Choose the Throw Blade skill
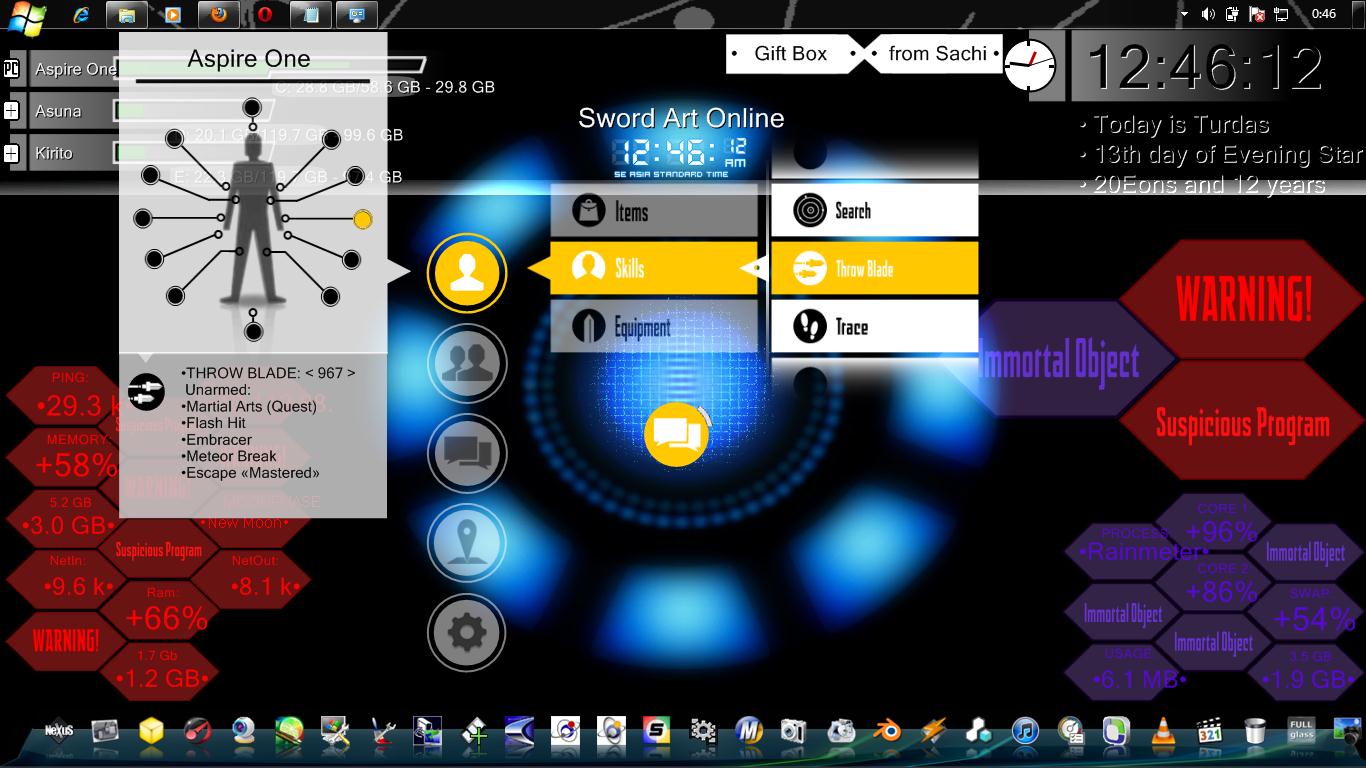Image resolution: width=1366 pixels, height=768 pixels. tap(874, 268)
